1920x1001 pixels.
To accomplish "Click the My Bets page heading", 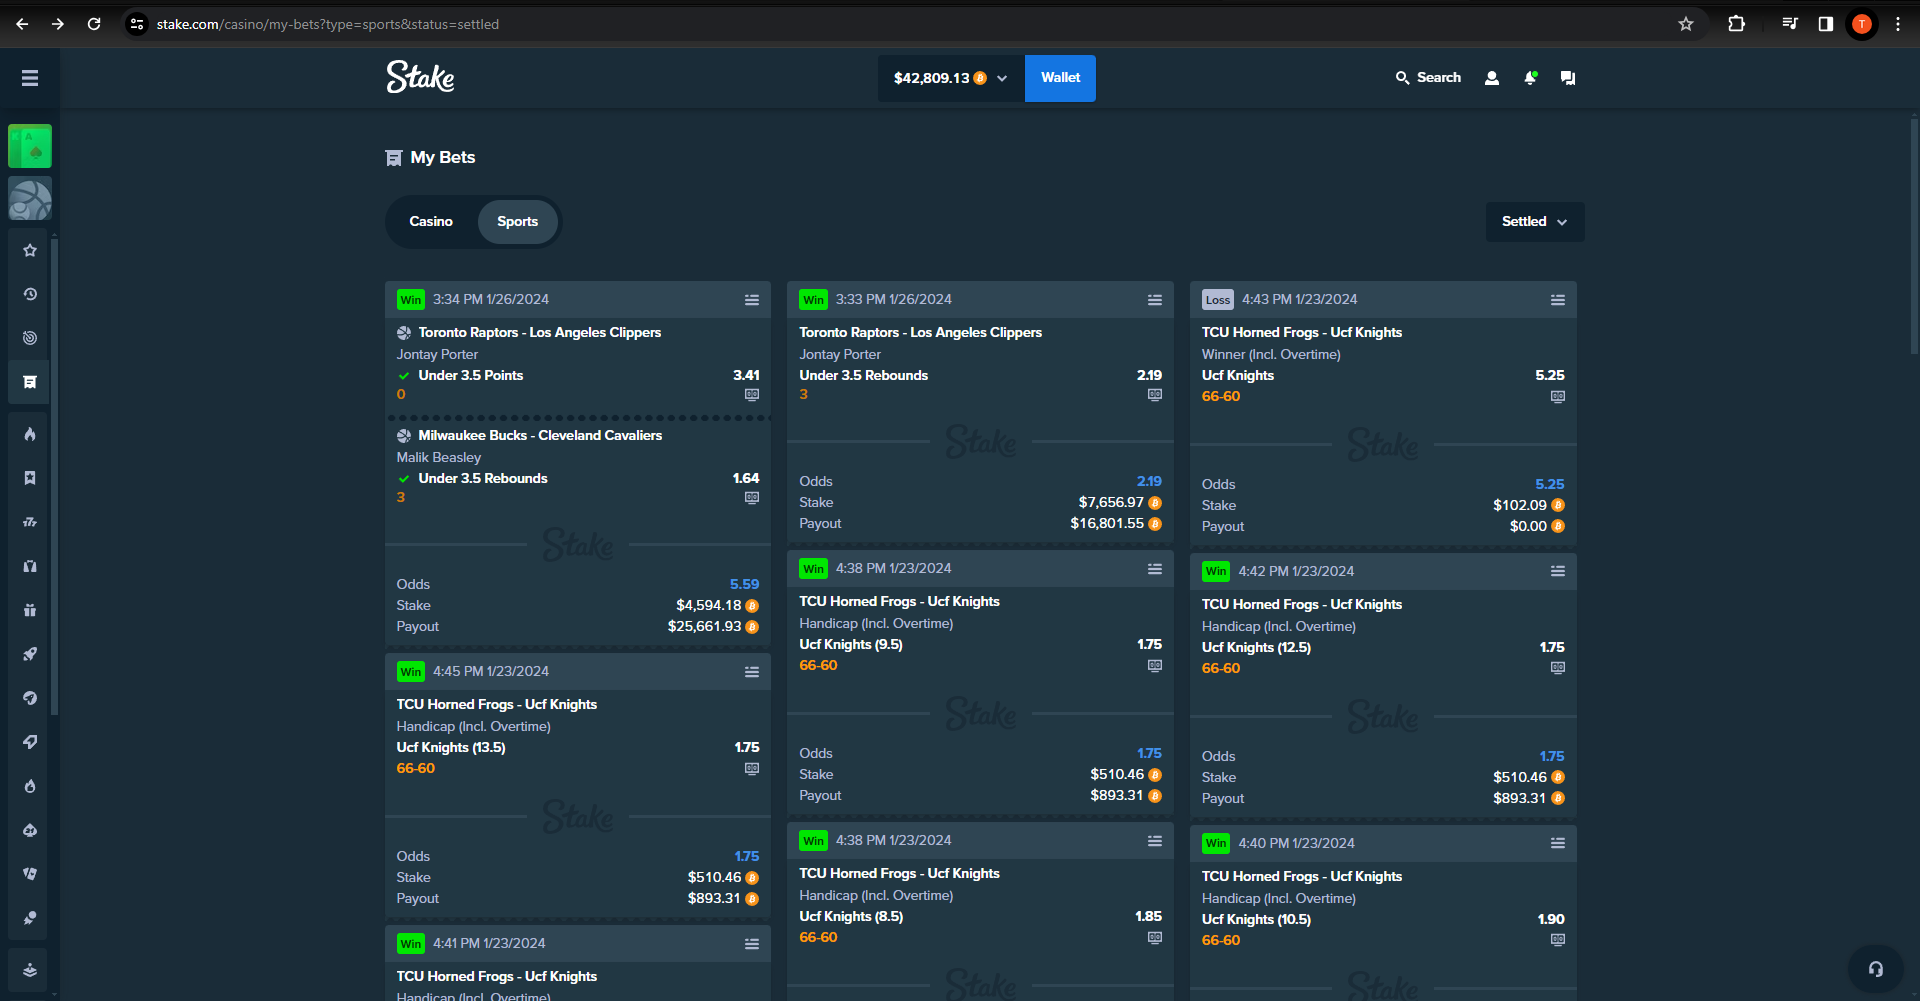I will pyautogui.click(x=442, y=158).
